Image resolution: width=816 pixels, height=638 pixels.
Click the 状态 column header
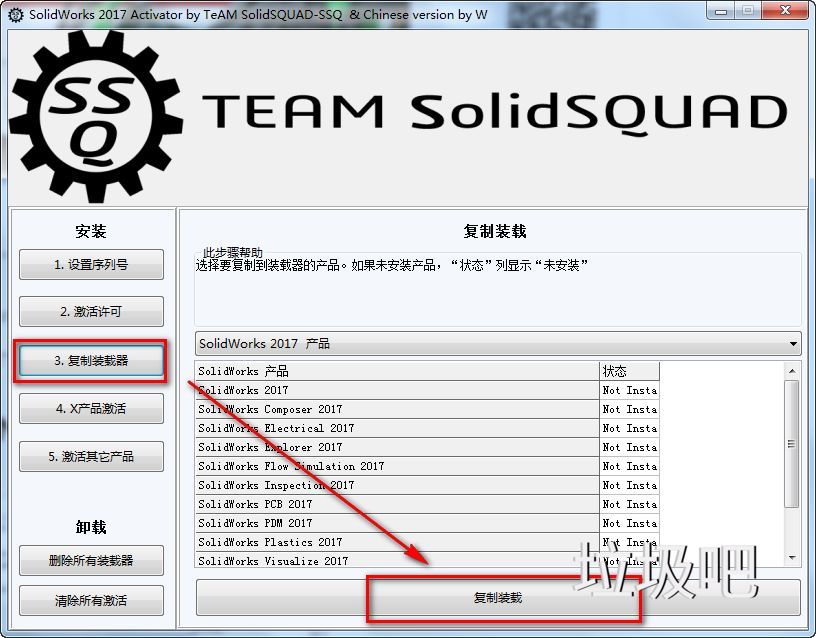[628, 371]
